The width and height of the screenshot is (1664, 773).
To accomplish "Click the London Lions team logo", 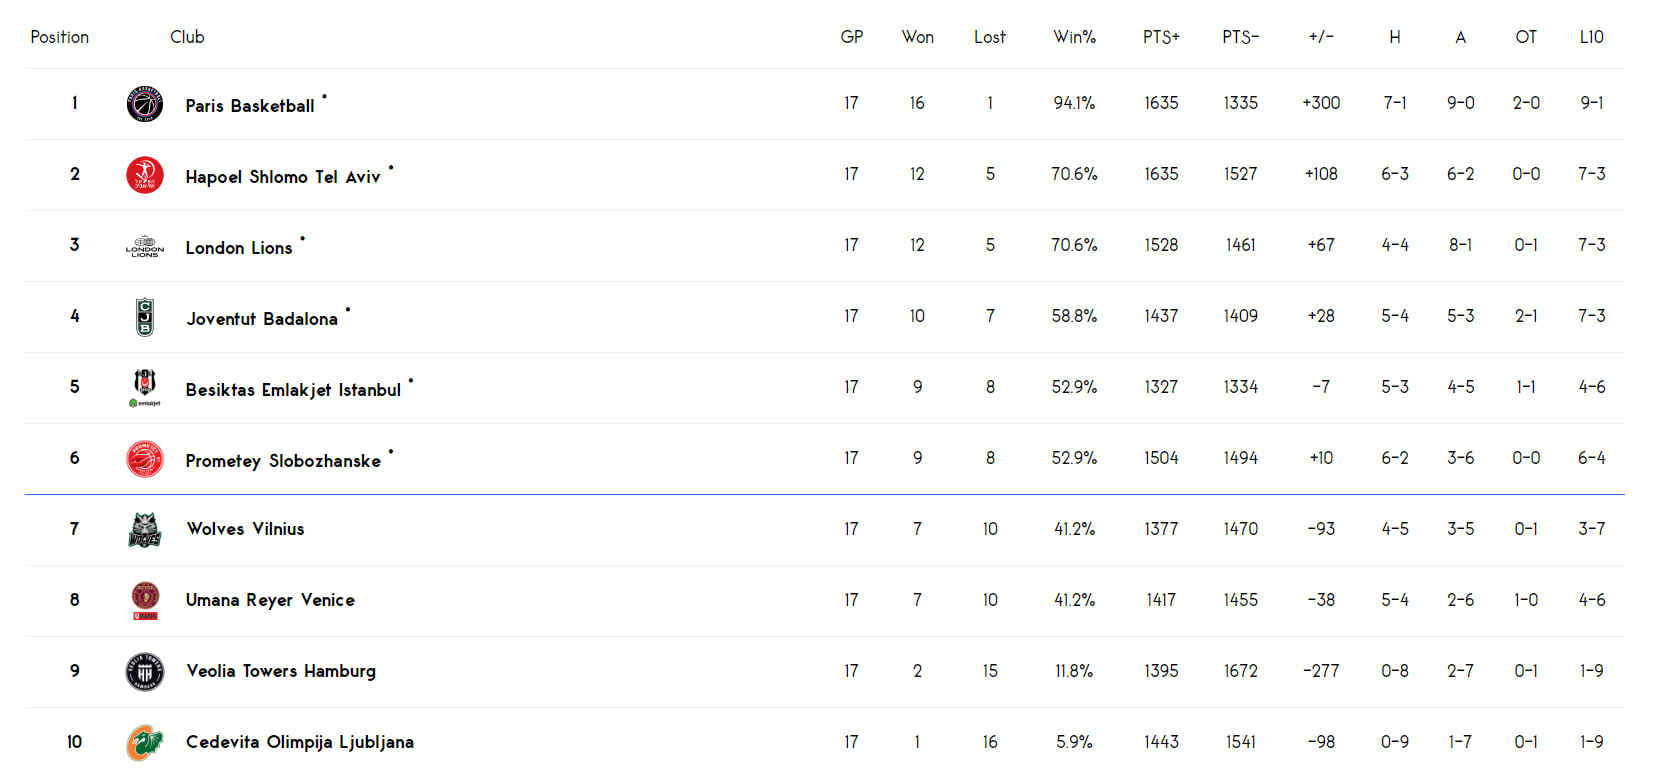I will pos(145,246).
